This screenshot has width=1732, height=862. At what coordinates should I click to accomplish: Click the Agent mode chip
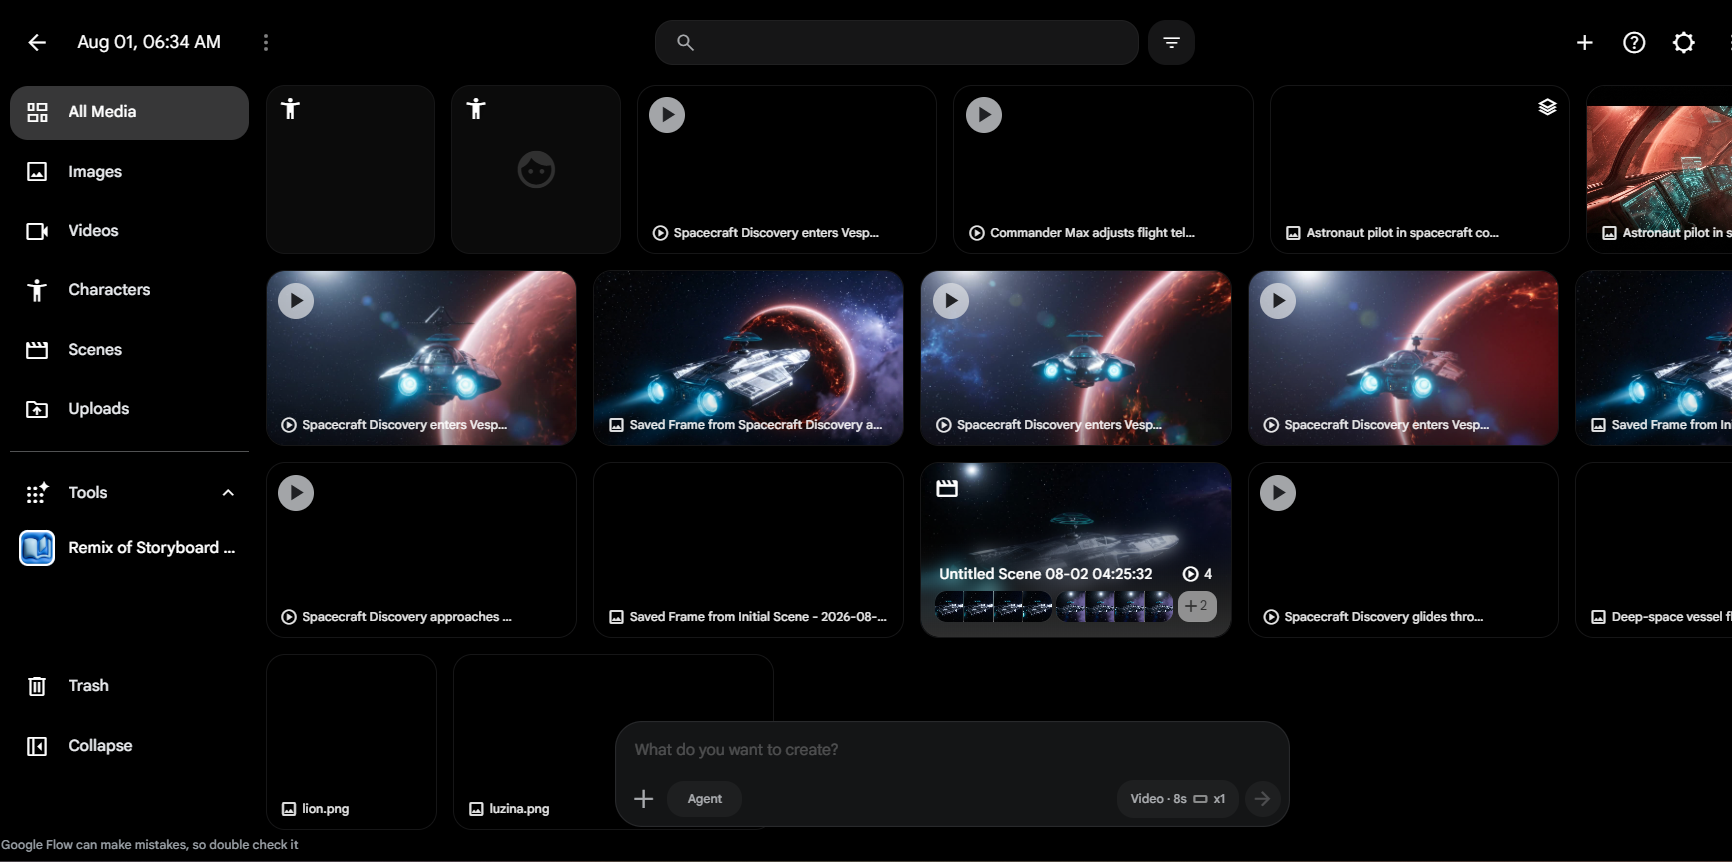click(705, 799)
